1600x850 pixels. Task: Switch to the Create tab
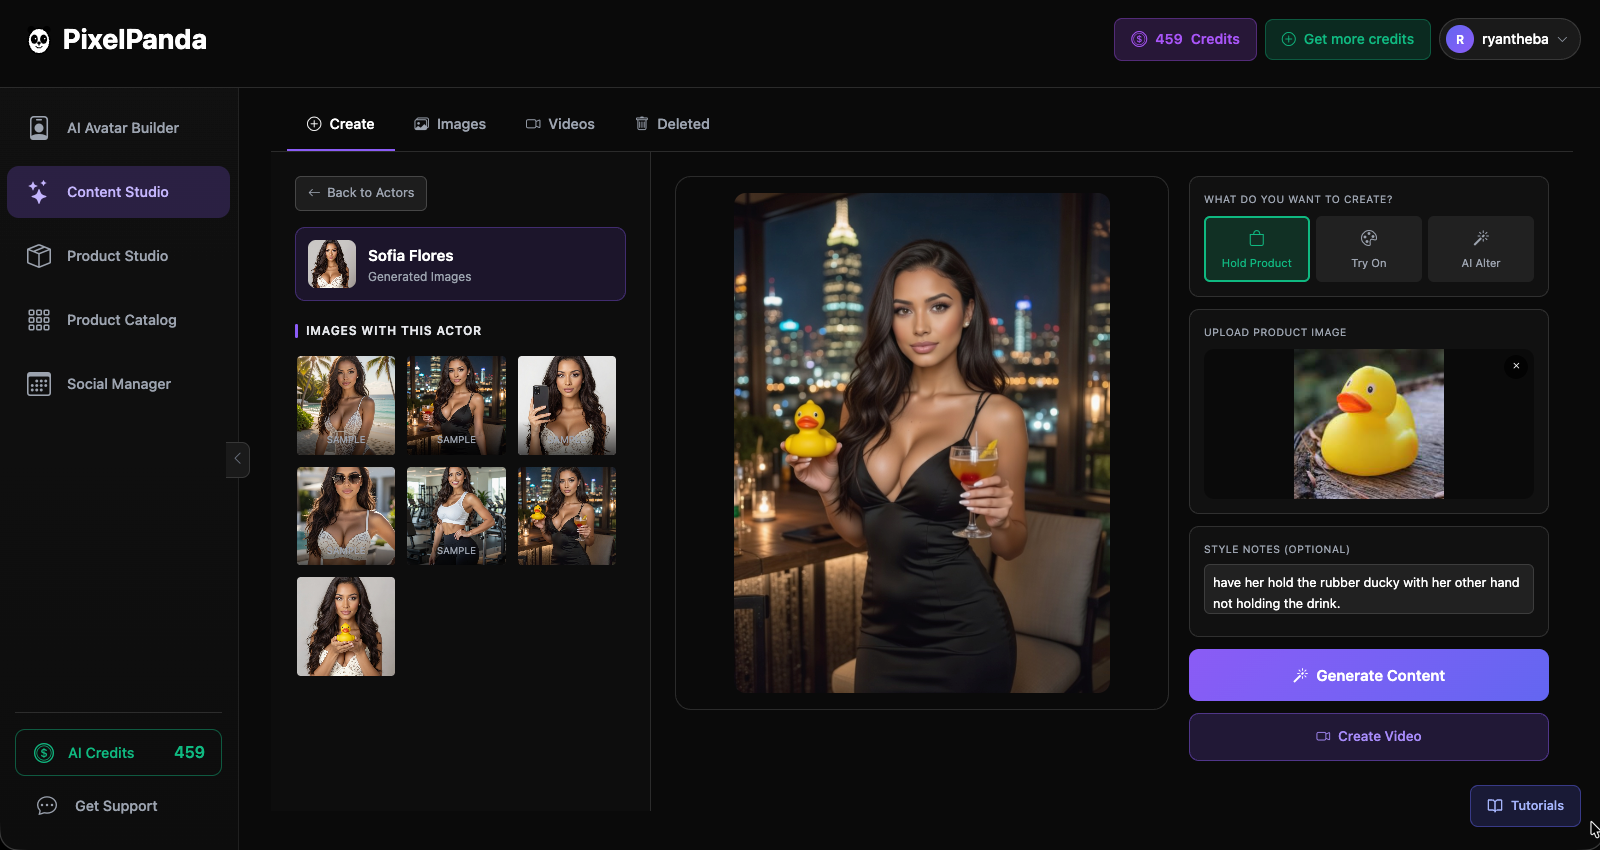pos(340,124)
